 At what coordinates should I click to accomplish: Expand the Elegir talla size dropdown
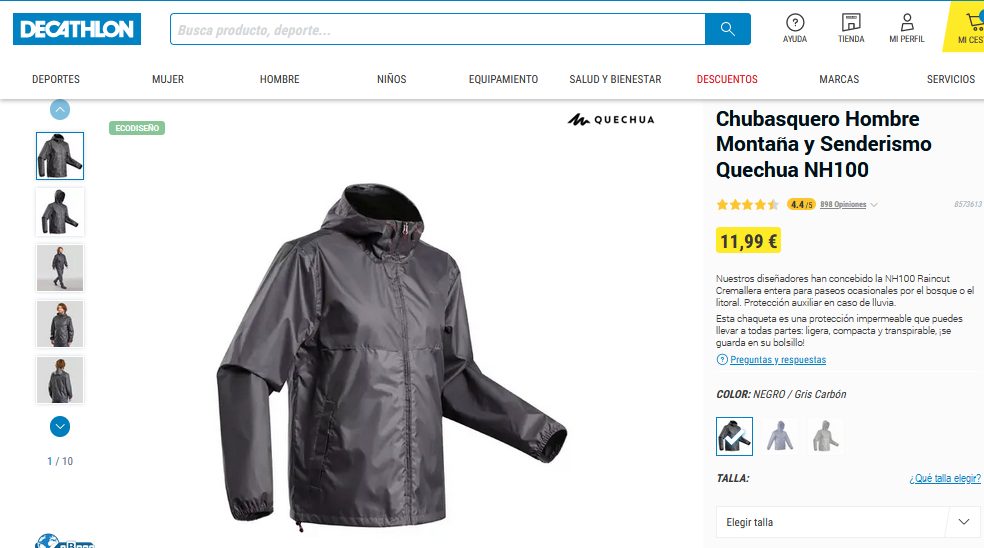pos(847,522)
